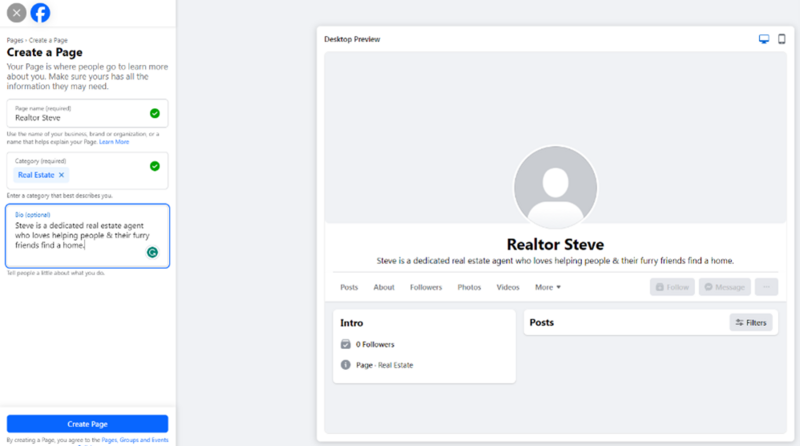Image resolution: width=800 pixels, height=446 pixels.
Task: Click into the Bio text area
Action: (87, 236)
